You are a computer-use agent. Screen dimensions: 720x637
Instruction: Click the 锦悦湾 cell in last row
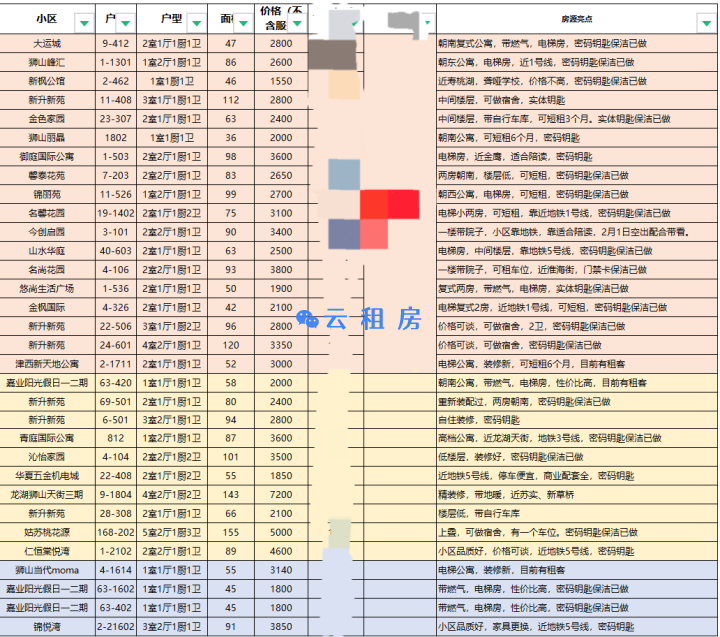click(47, 627)
